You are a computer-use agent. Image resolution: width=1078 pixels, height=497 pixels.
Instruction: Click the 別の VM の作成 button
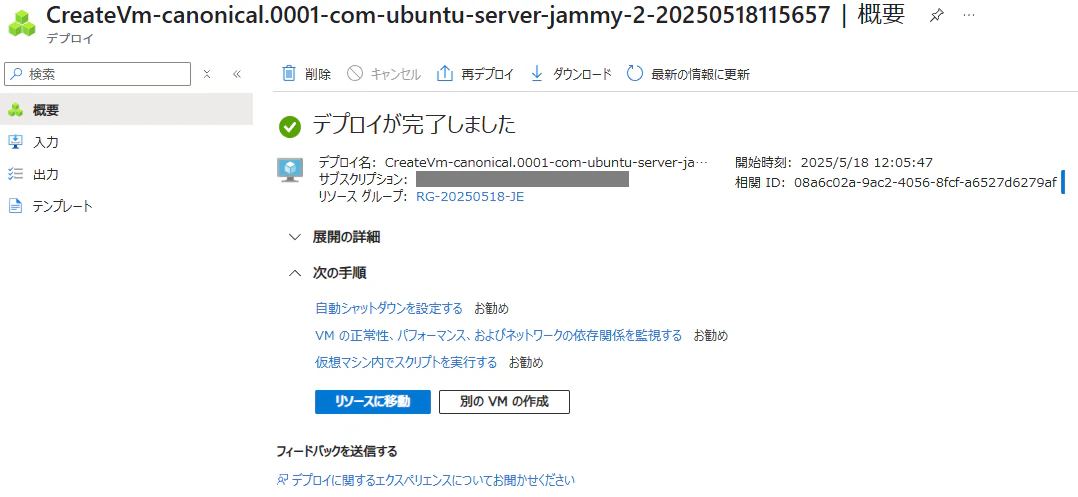504,402
